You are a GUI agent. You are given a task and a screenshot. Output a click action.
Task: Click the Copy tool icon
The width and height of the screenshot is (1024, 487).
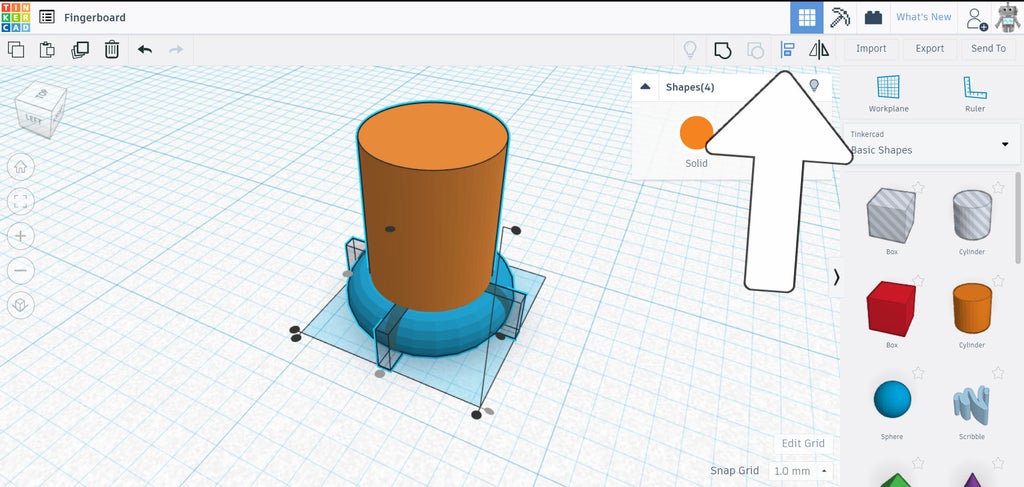point(16,50)
